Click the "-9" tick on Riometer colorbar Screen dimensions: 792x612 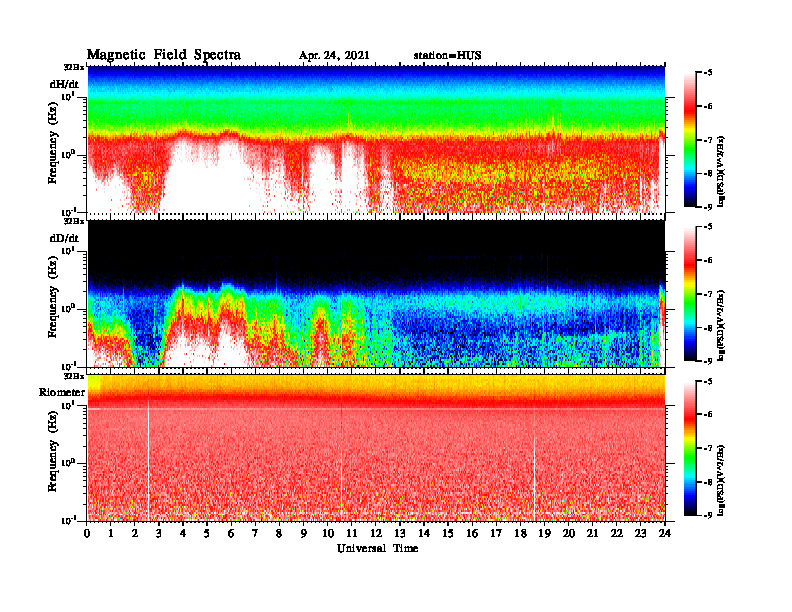point(708,515)
